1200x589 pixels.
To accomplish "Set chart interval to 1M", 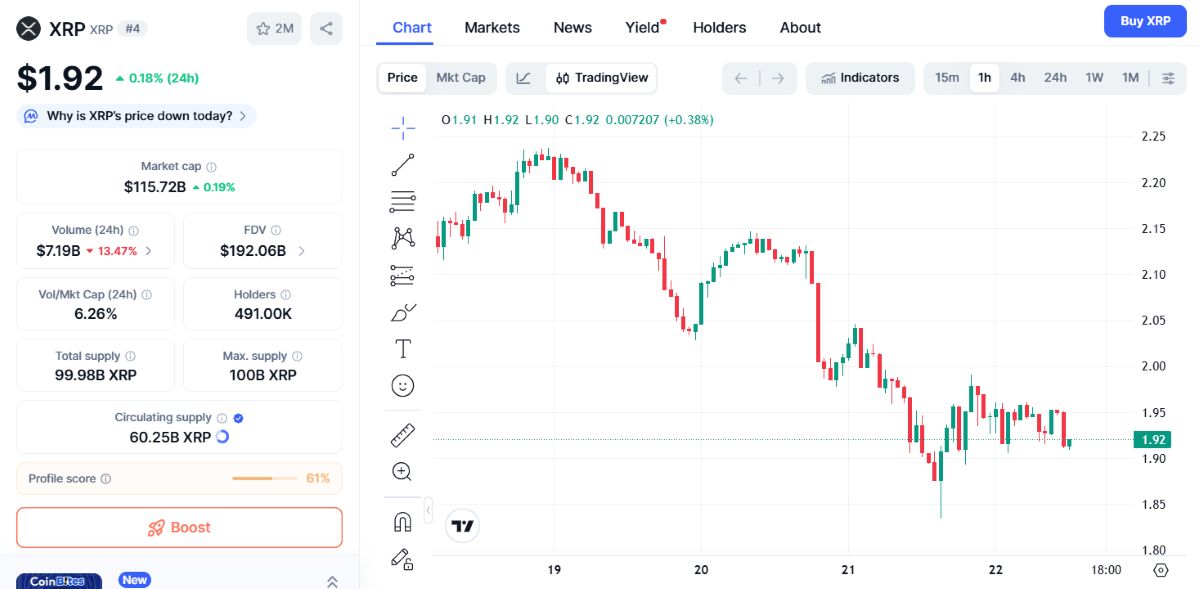I will coord(1130,78).
